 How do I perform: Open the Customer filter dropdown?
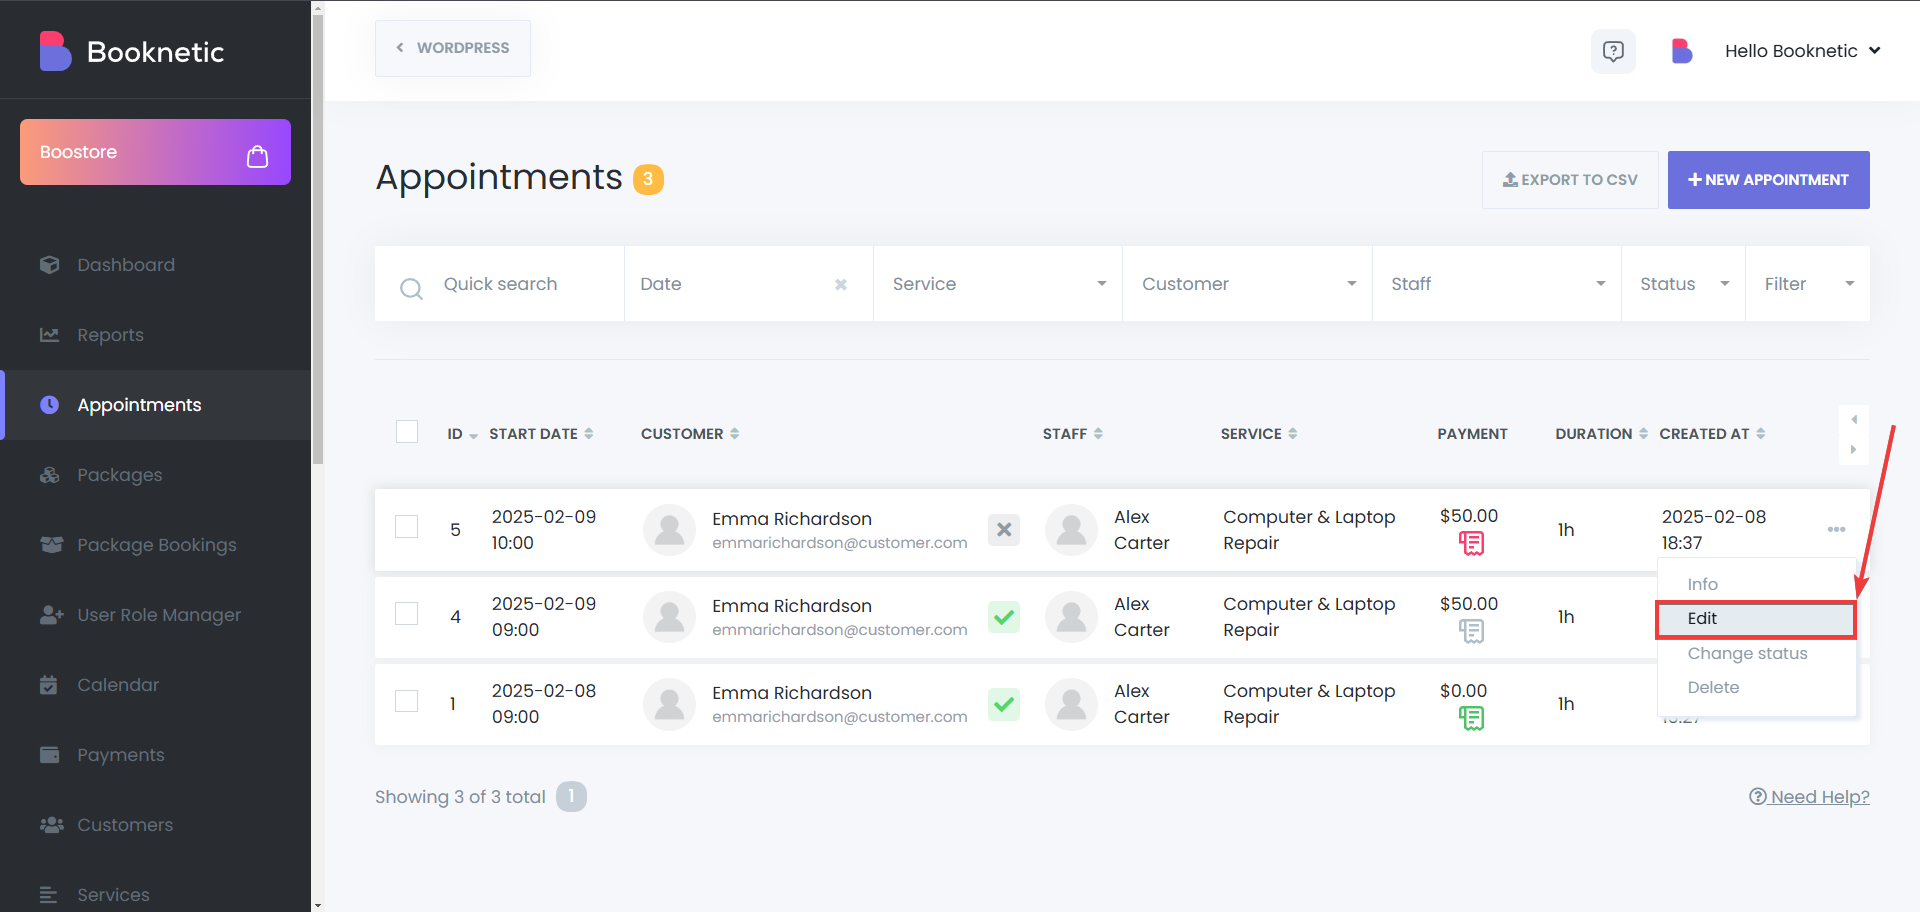(x=1247, y=284)
